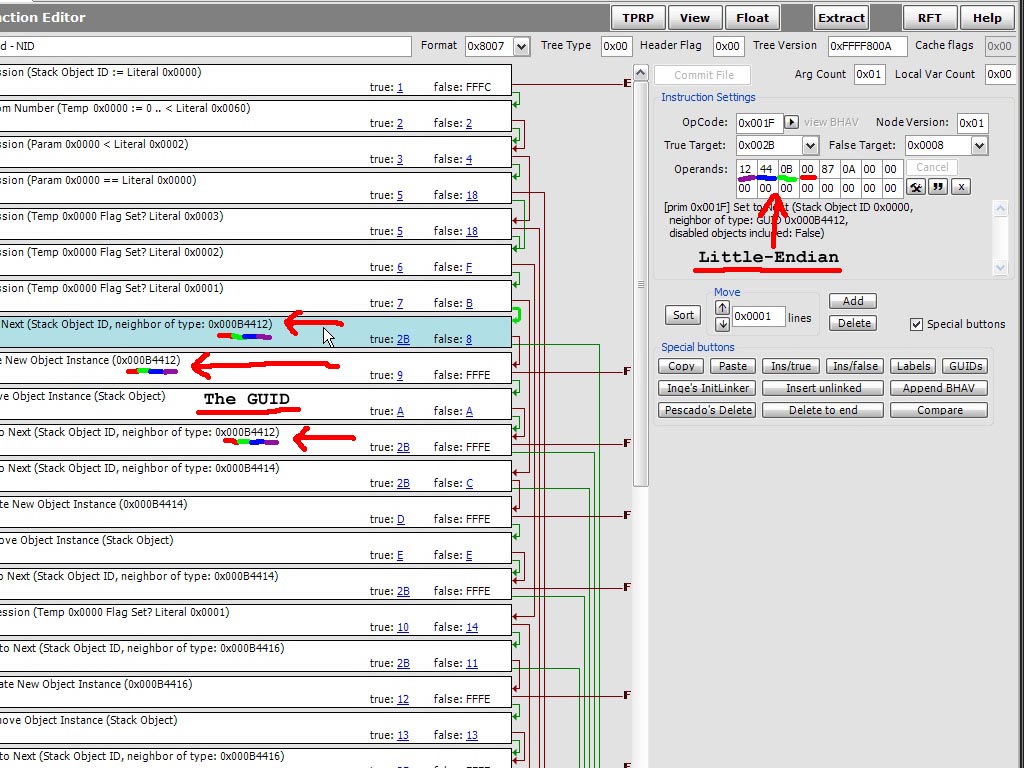Click the small x button beside operands
This screenshot has height=768, width=1024.
coord(961,187)
